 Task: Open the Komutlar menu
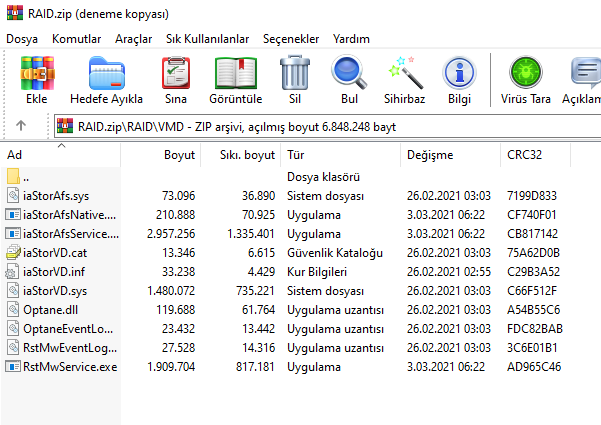[x=76, y=39]
